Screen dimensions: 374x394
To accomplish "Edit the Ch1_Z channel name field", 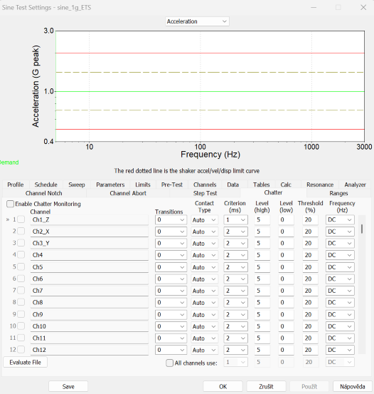I will [x=89, y=220].
